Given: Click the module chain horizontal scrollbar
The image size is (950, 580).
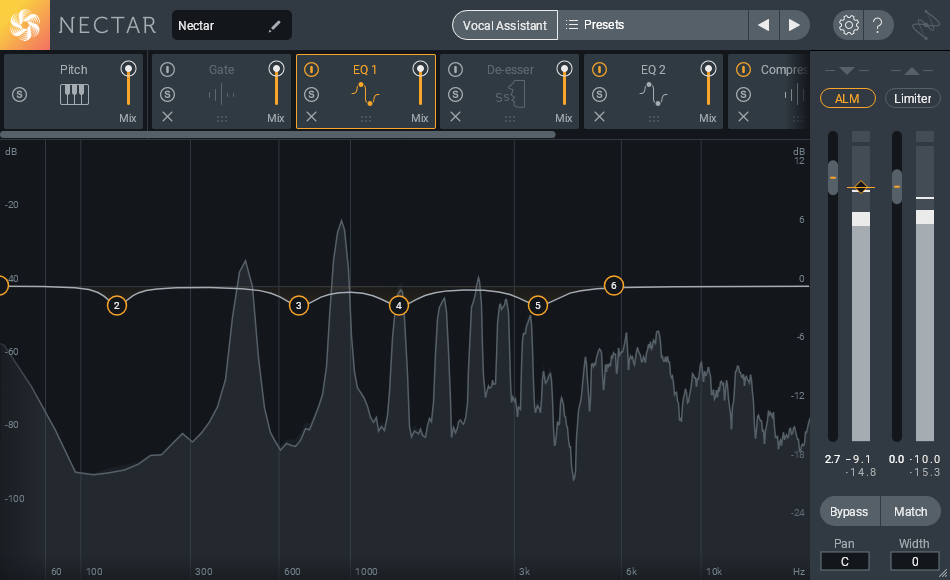Looking at the screenshot, I should click(278, 135).
